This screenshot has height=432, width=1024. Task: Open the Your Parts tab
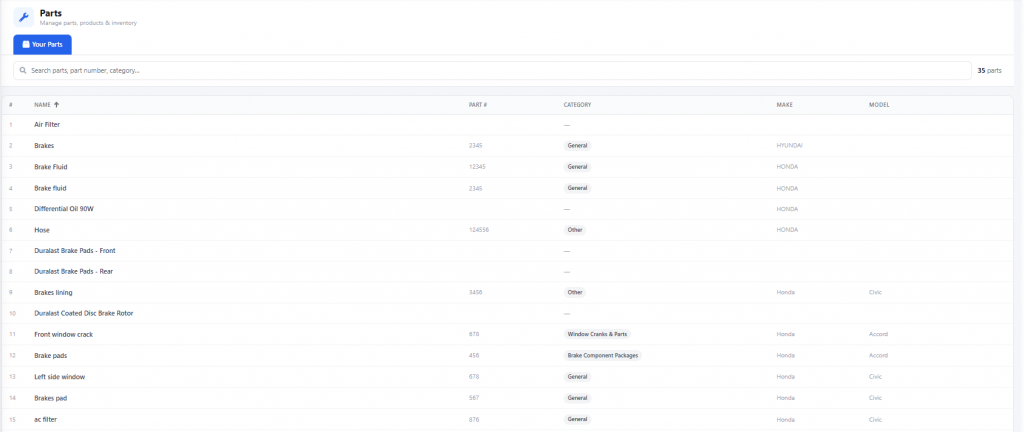coord(42,44)
